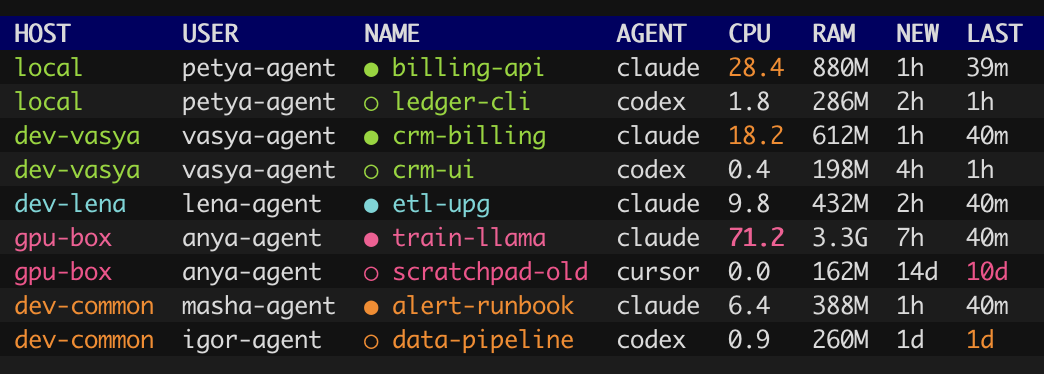Select the pink filled dot beside train-llama

click(372, 239)
